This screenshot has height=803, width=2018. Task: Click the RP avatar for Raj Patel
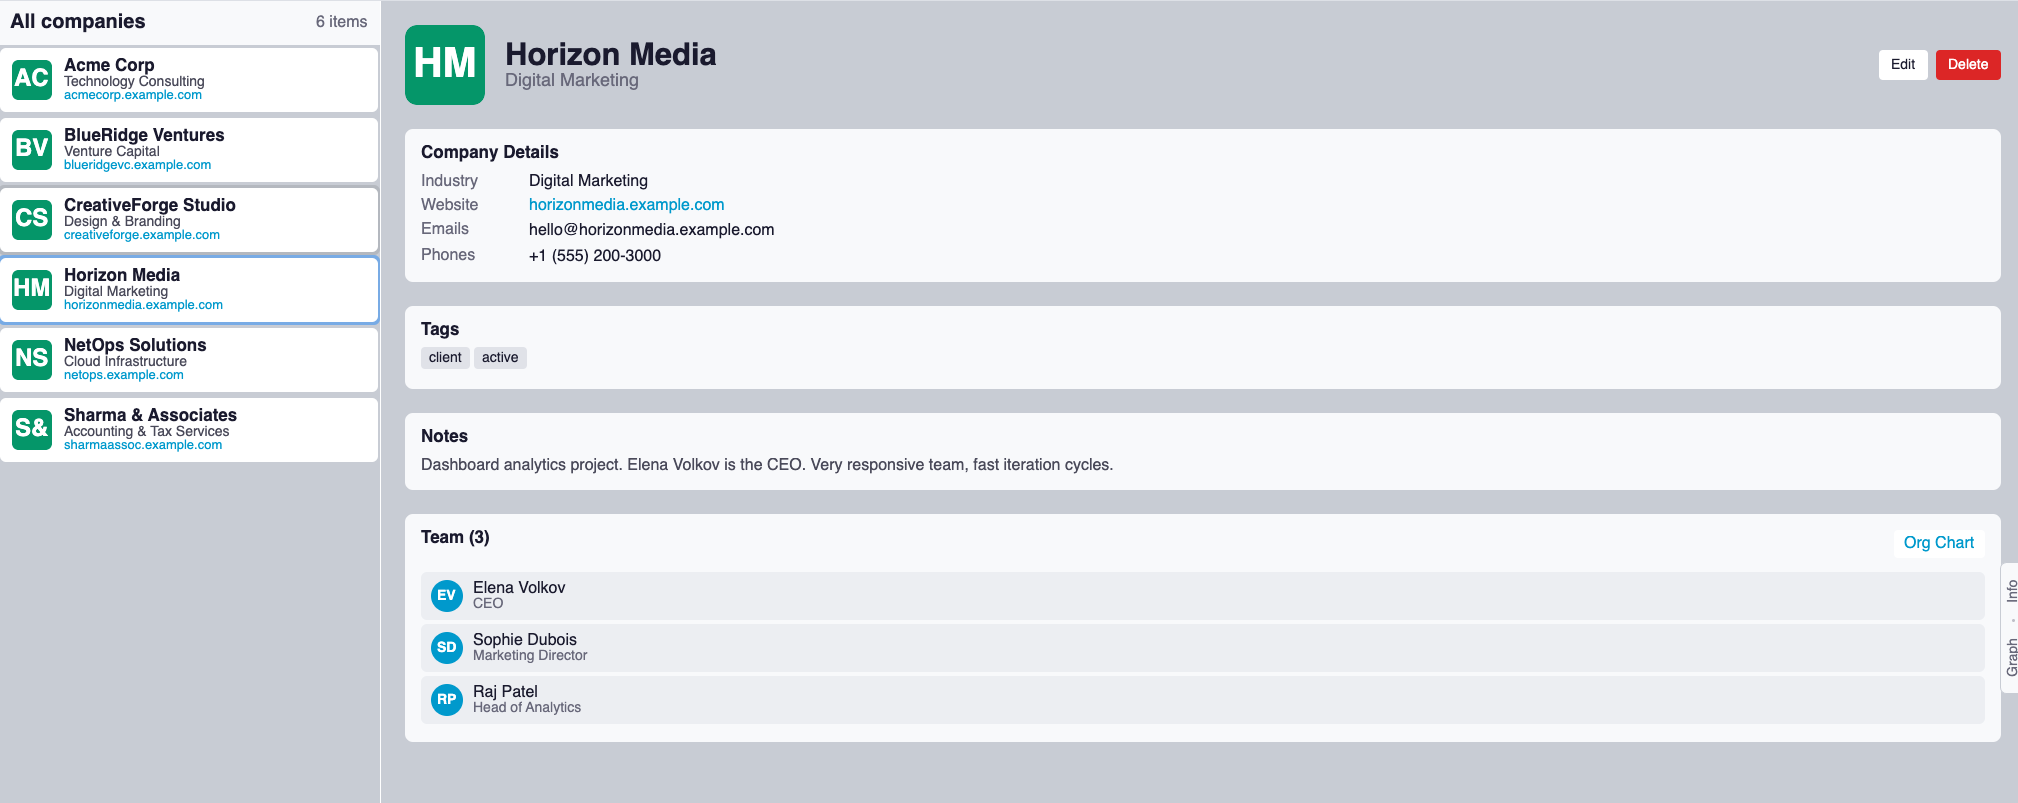(446, 699)
